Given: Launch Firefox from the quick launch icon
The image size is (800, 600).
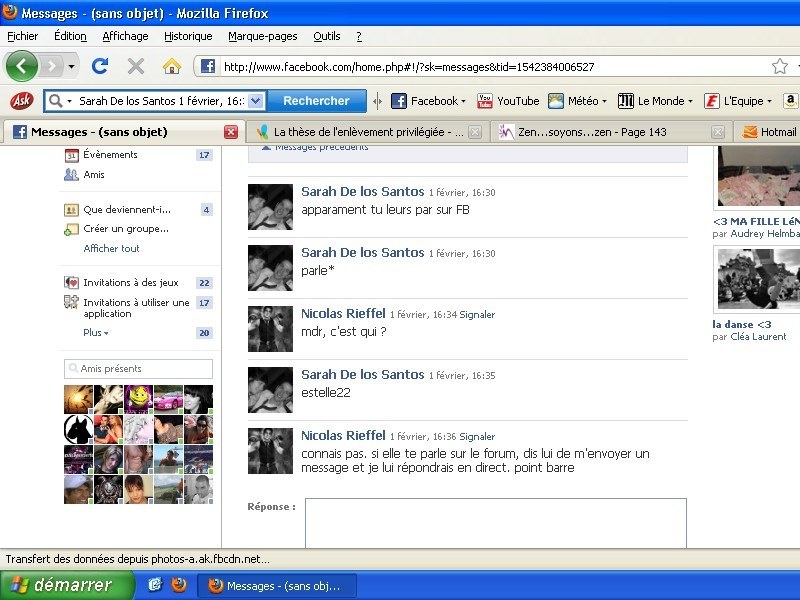Looking at the screenshot, I should [x=179, y=585].
